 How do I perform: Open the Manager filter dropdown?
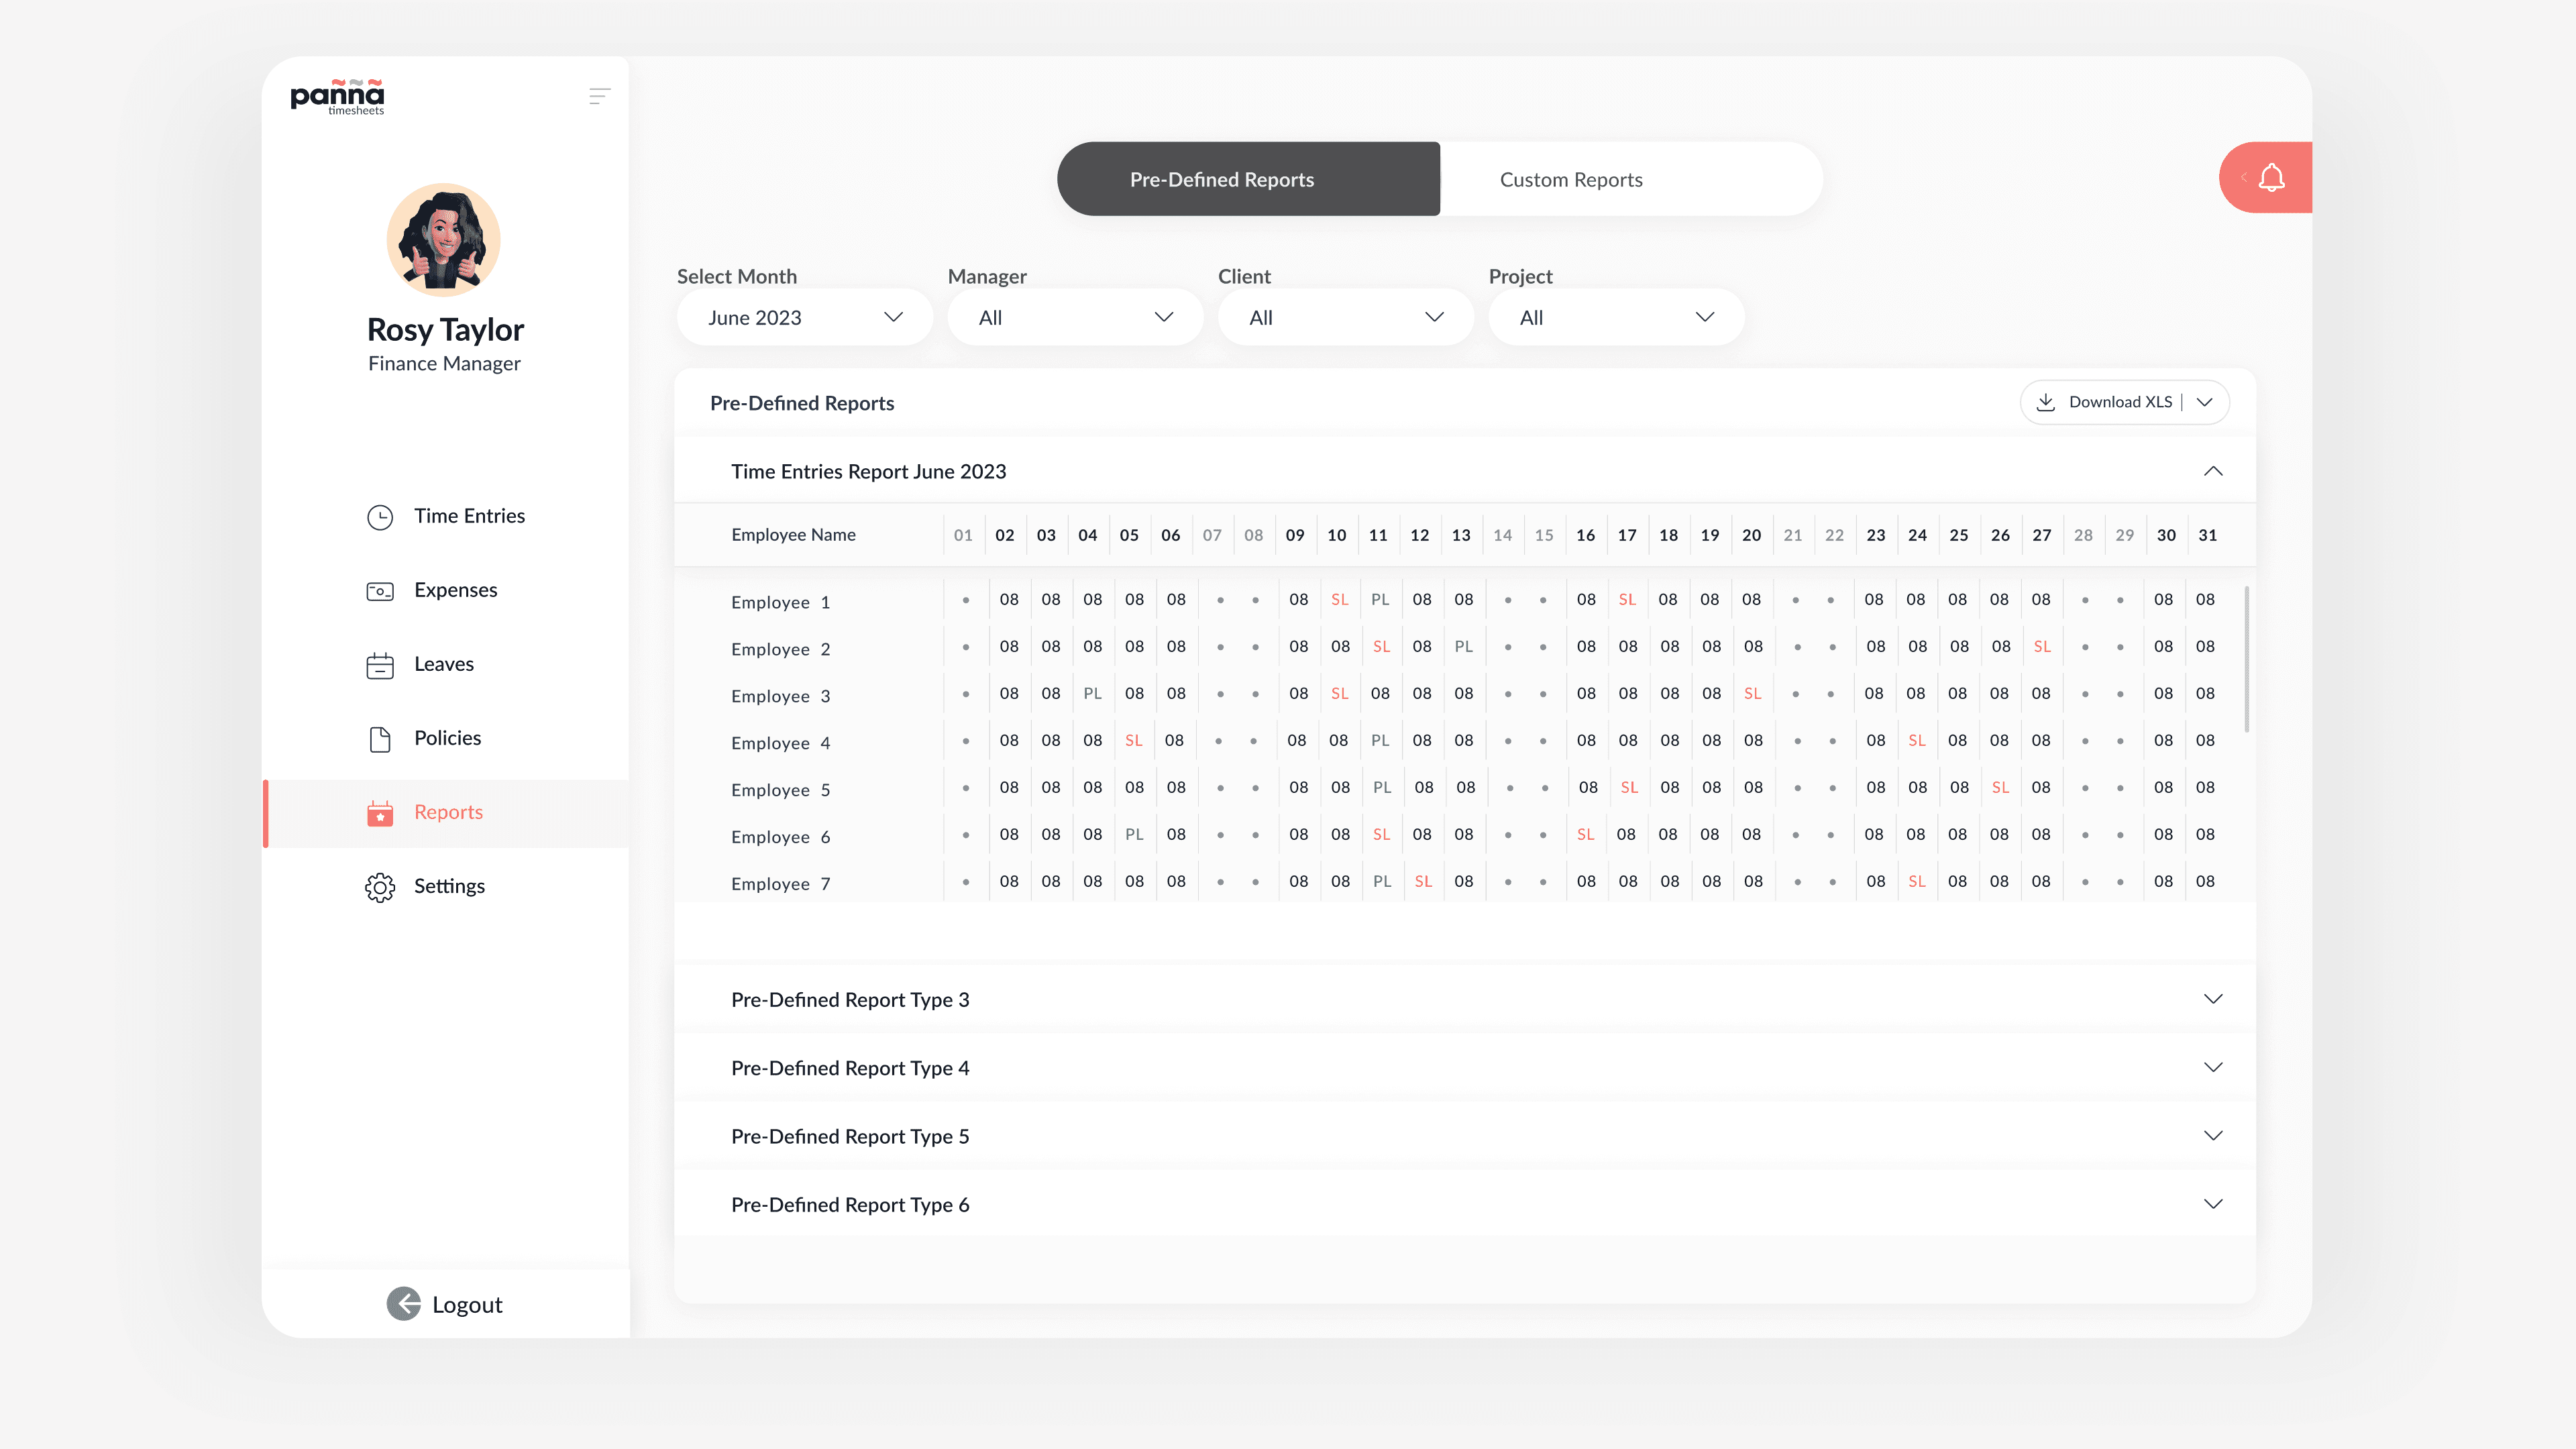coord(1075,318)
